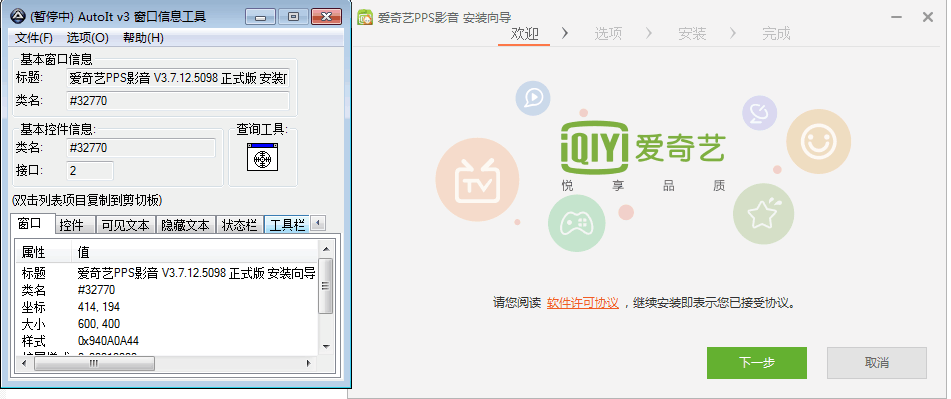
Task: Minimize the AutoIt window info tool
Action: [261, 17]
